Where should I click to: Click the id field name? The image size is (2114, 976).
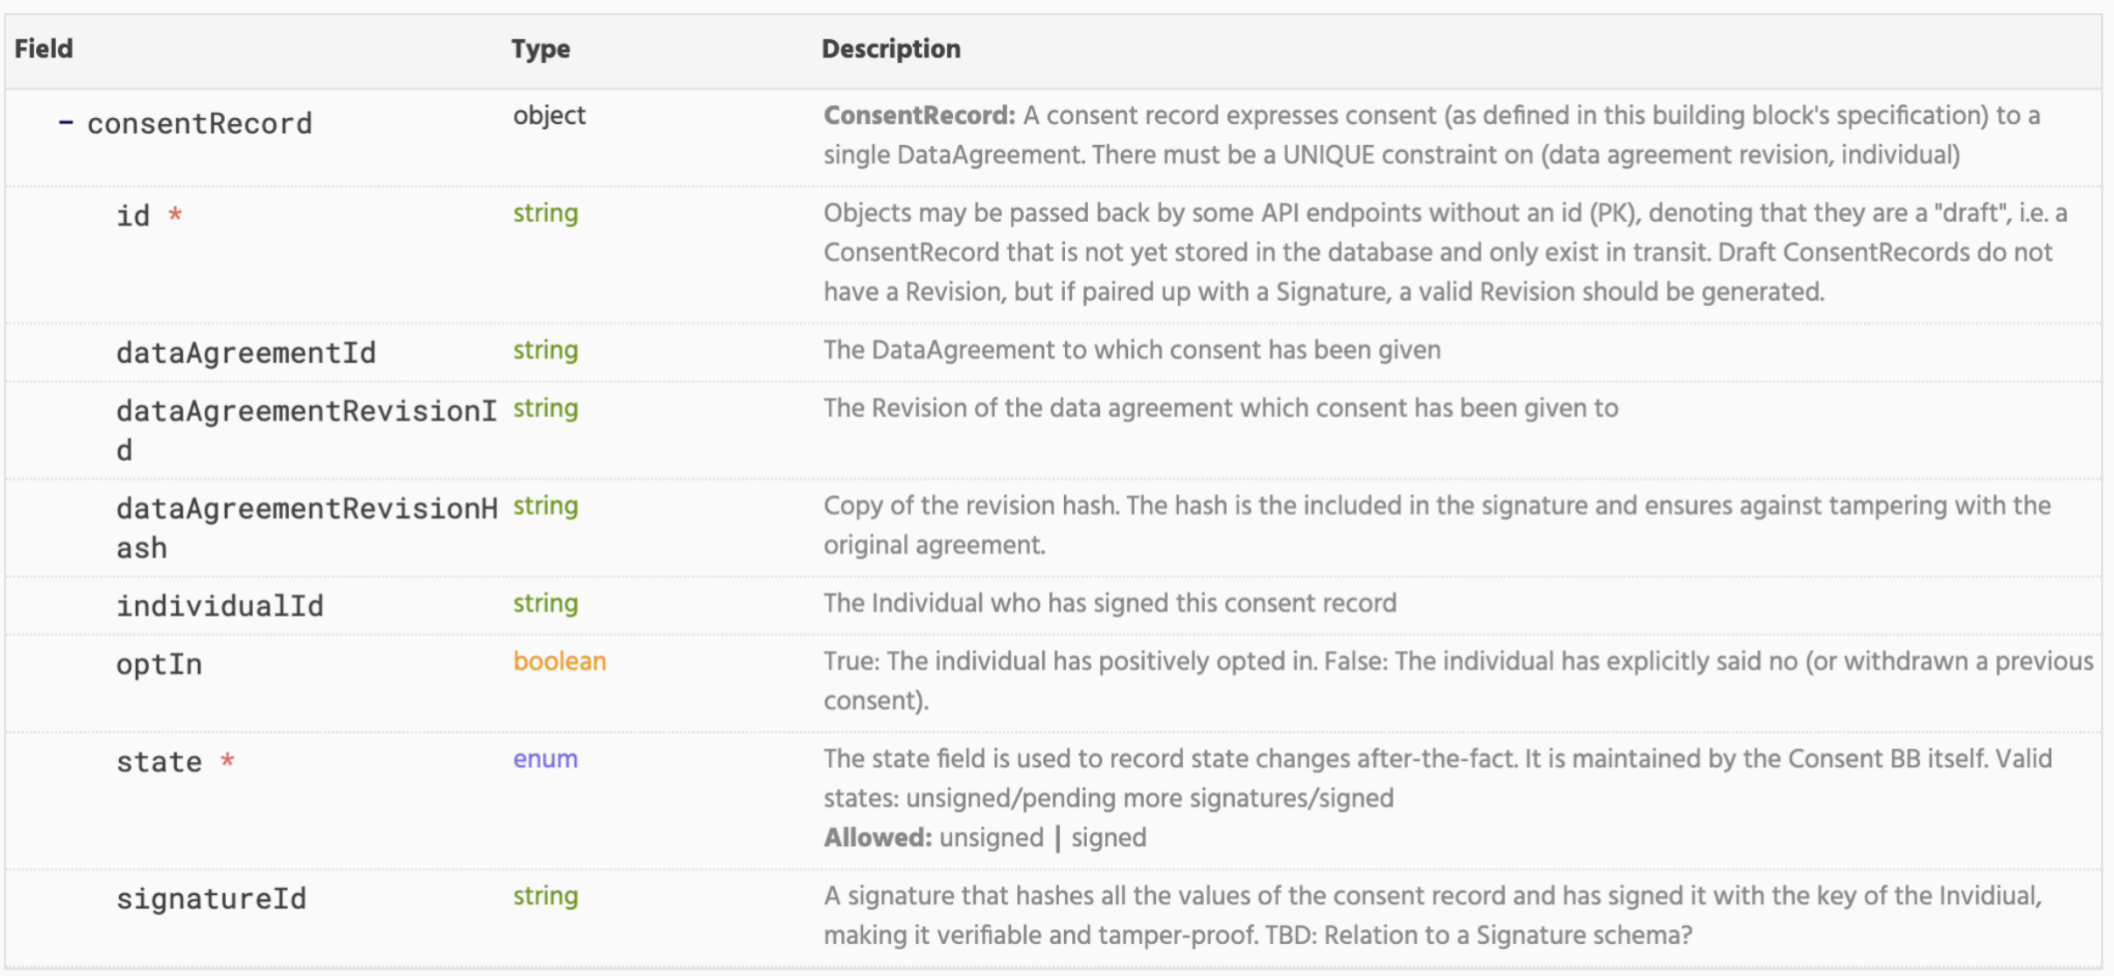pyautogui.click(x=133, y=215)
